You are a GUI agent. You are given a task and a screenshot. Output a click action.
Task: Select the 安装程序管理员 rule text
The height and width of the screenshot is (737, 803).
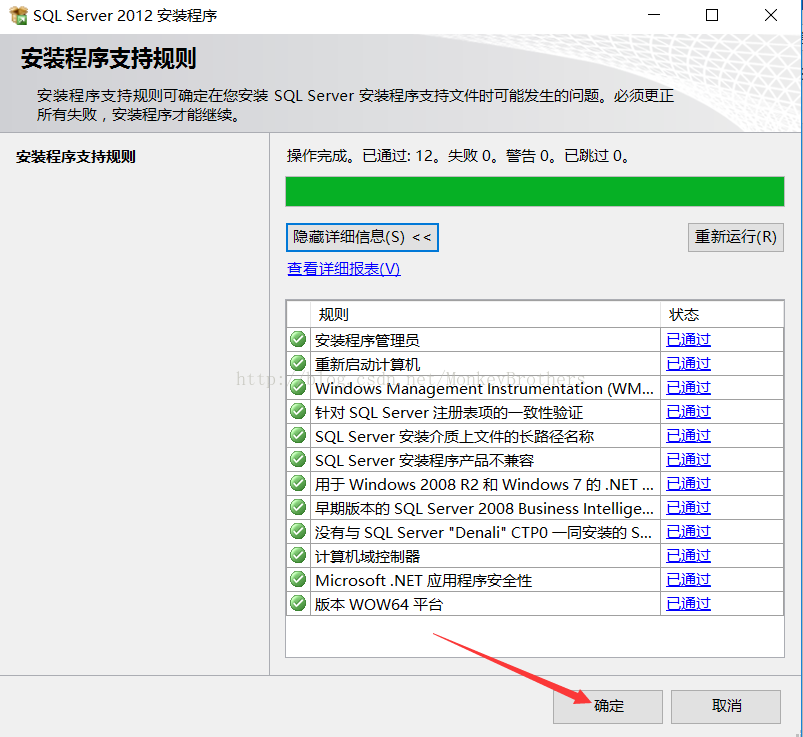(367, 340)
